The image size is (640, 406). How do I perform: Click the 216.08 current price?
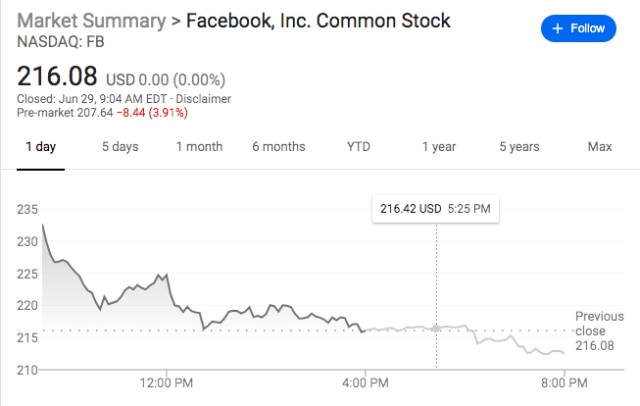click(56, 75)
